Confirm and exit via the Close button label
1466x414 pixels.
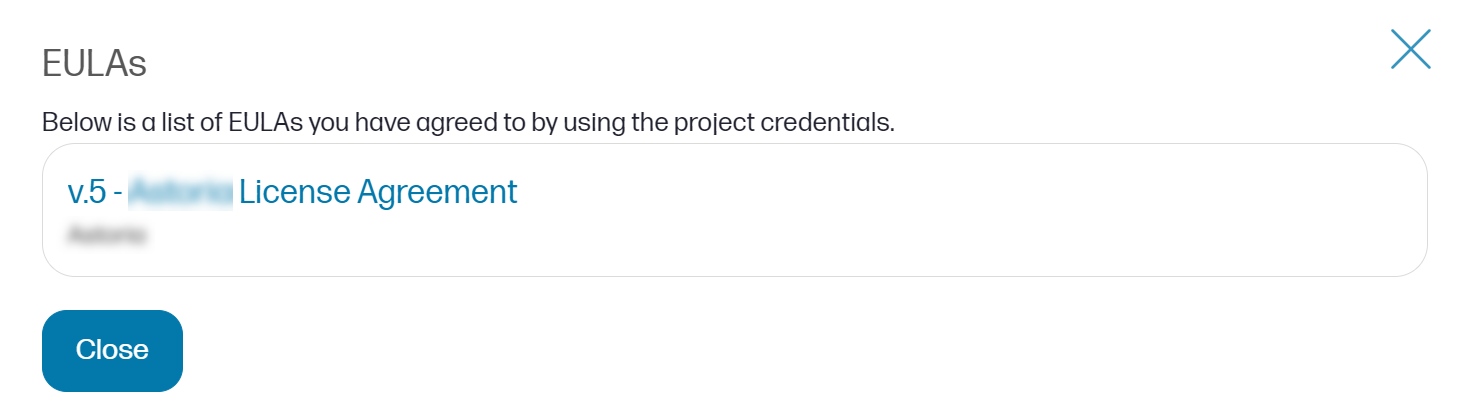112,350
